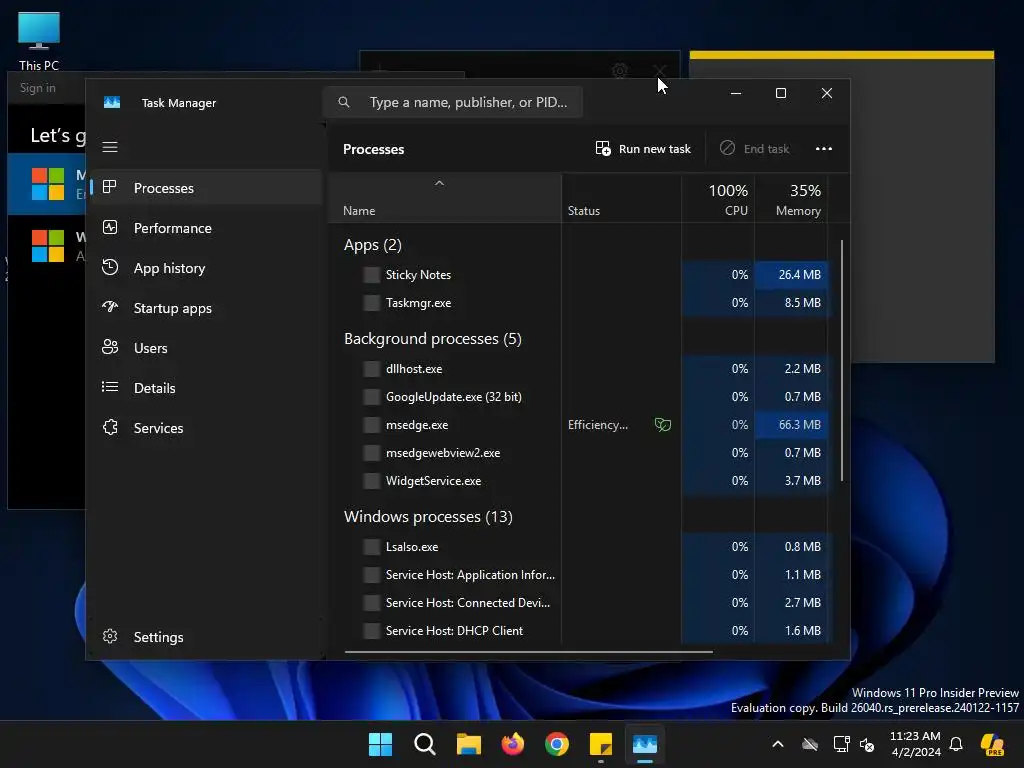
Task: Click the Run new task button
Action: [x=643, y=149]
